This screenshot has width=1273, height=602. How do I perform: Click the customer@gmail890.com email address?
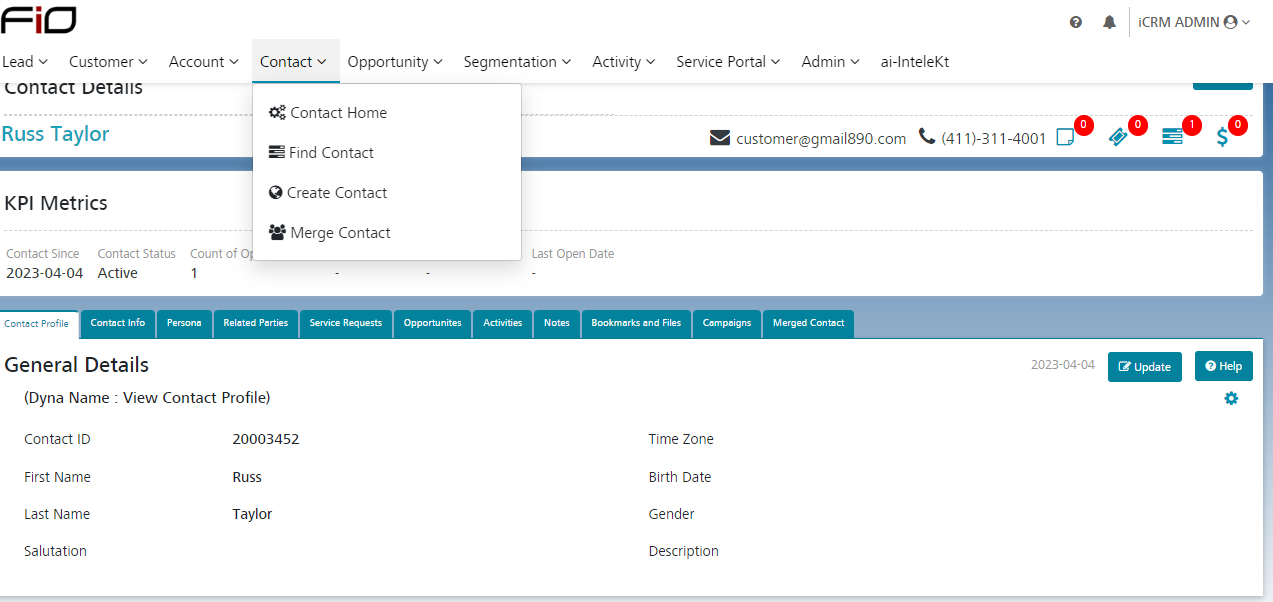point(820,138)
